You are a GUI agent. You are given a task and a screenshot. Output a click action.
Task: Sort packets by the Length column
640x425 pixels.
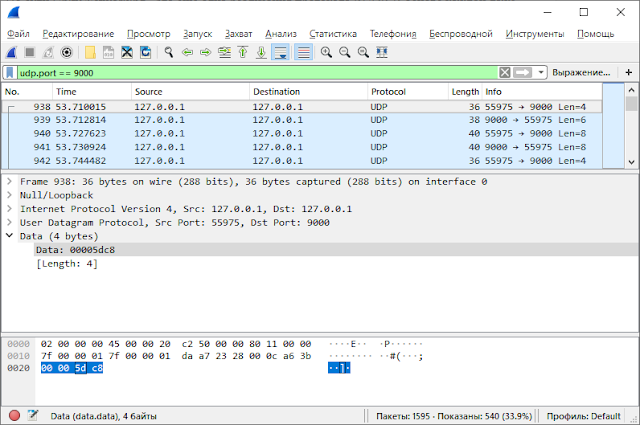(x=465, y=92)
